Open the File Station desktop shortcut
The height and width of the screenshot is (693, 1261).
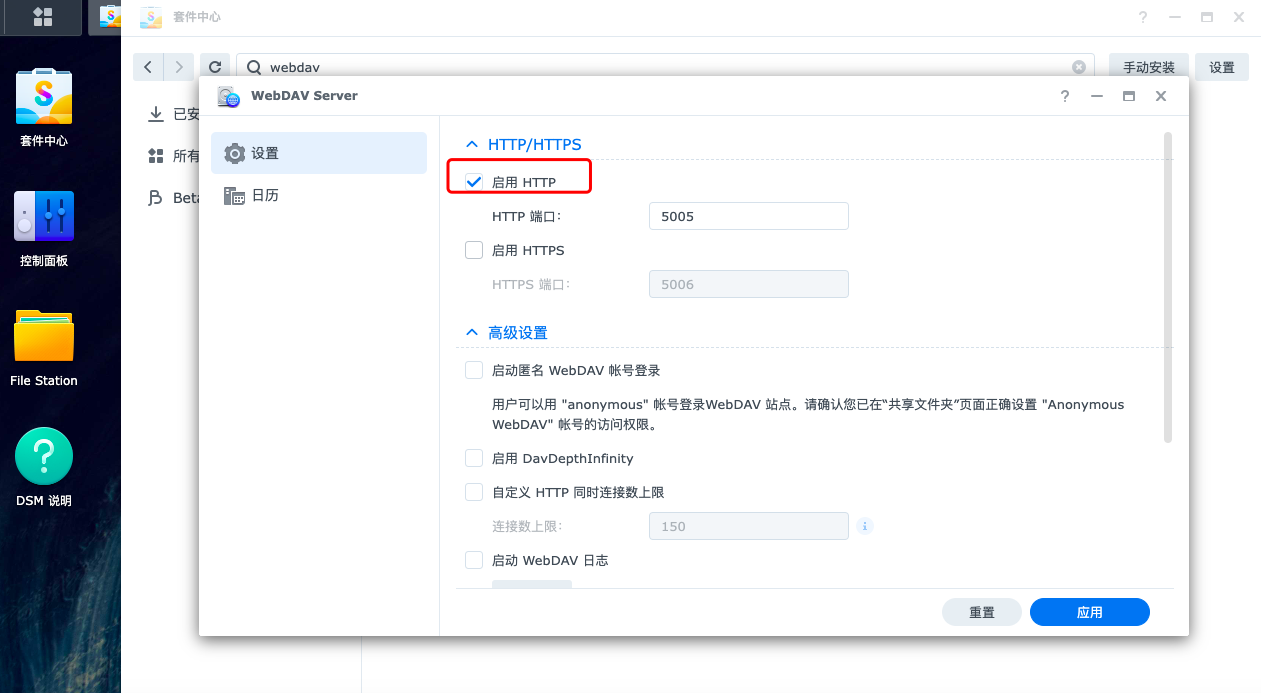point(44,348)
